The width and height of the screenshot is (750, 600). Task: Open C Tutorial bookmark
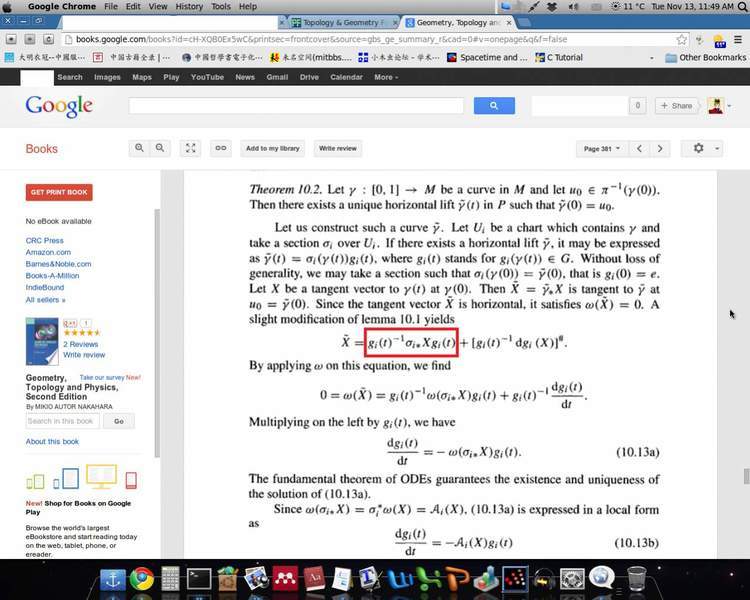[x=559, y=57]
